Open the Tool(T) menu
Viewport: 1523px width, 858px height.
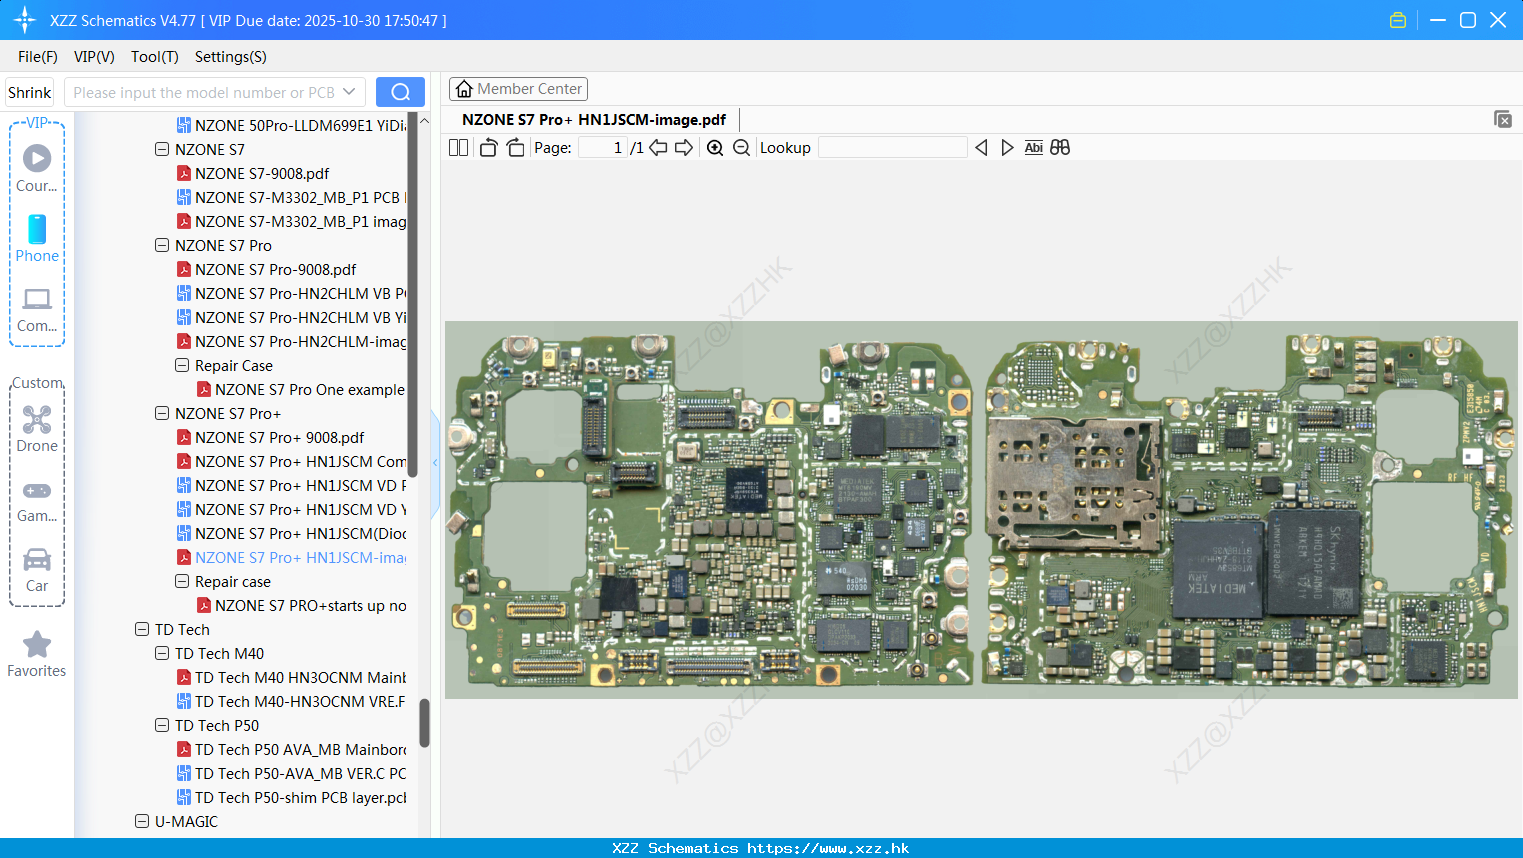click(155, 57)
